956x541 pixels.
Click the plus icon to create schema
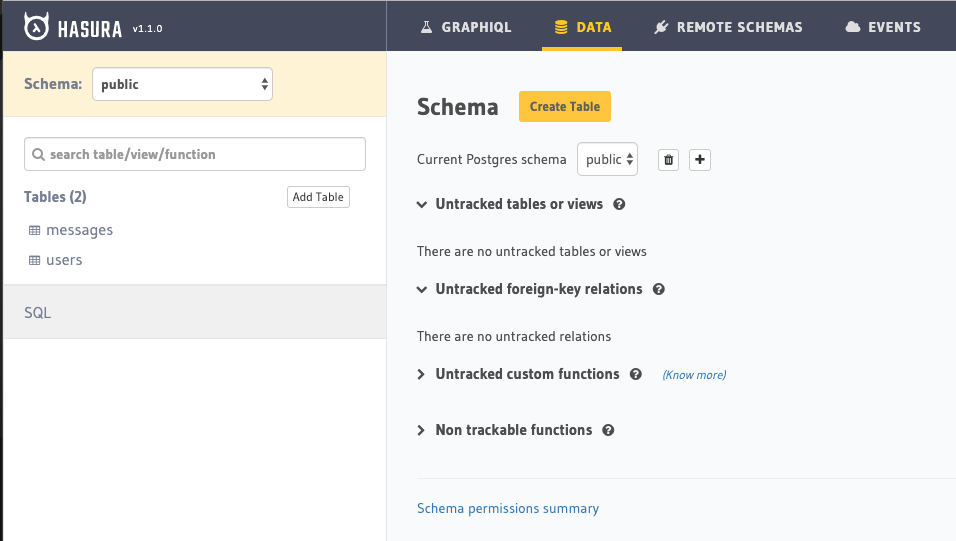click(x=700, y=160)
